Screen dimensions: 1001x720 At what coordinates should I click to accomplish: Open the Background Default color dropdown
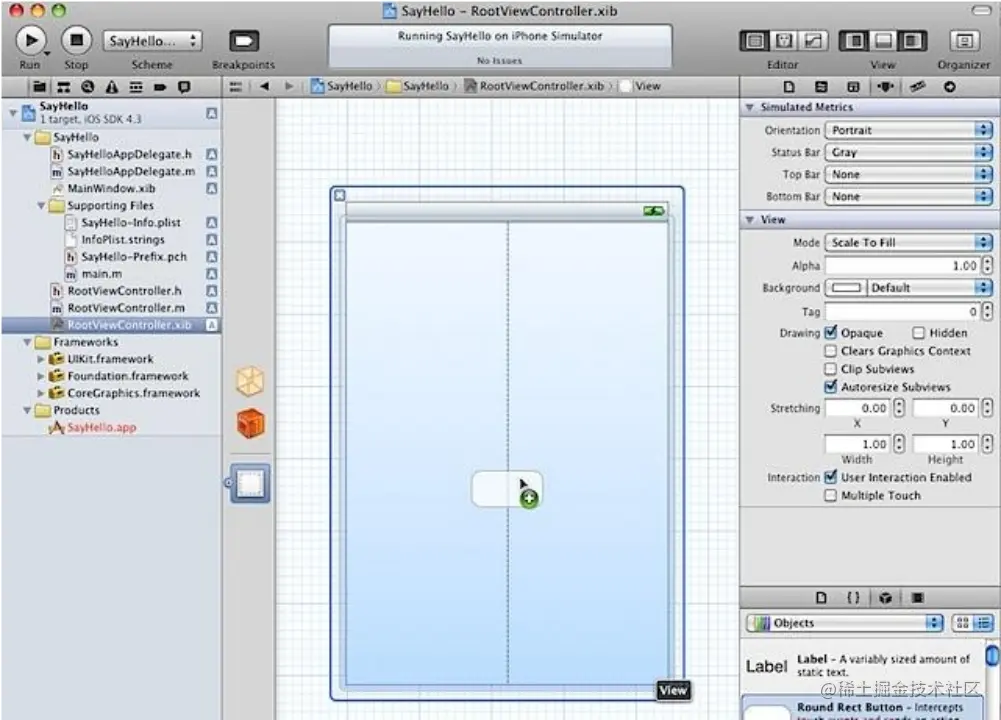(930, 288)
